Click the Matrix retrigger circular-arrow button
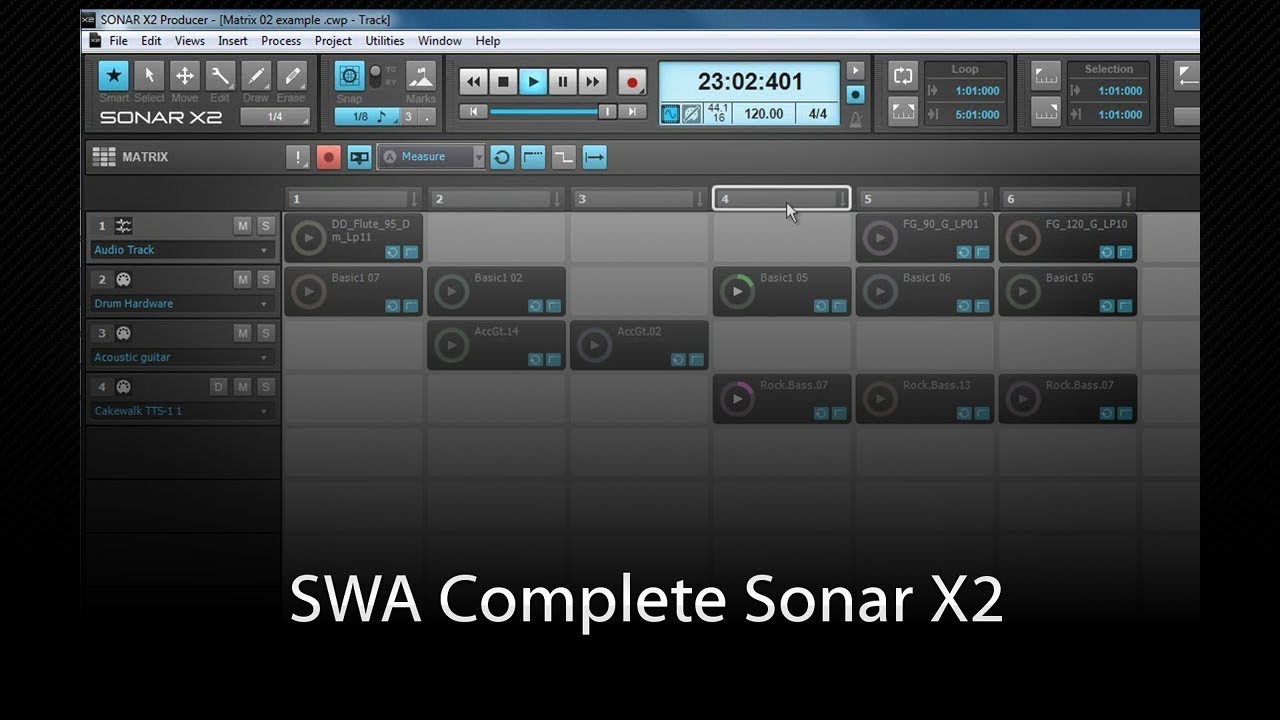 click(x=503, y=157)
